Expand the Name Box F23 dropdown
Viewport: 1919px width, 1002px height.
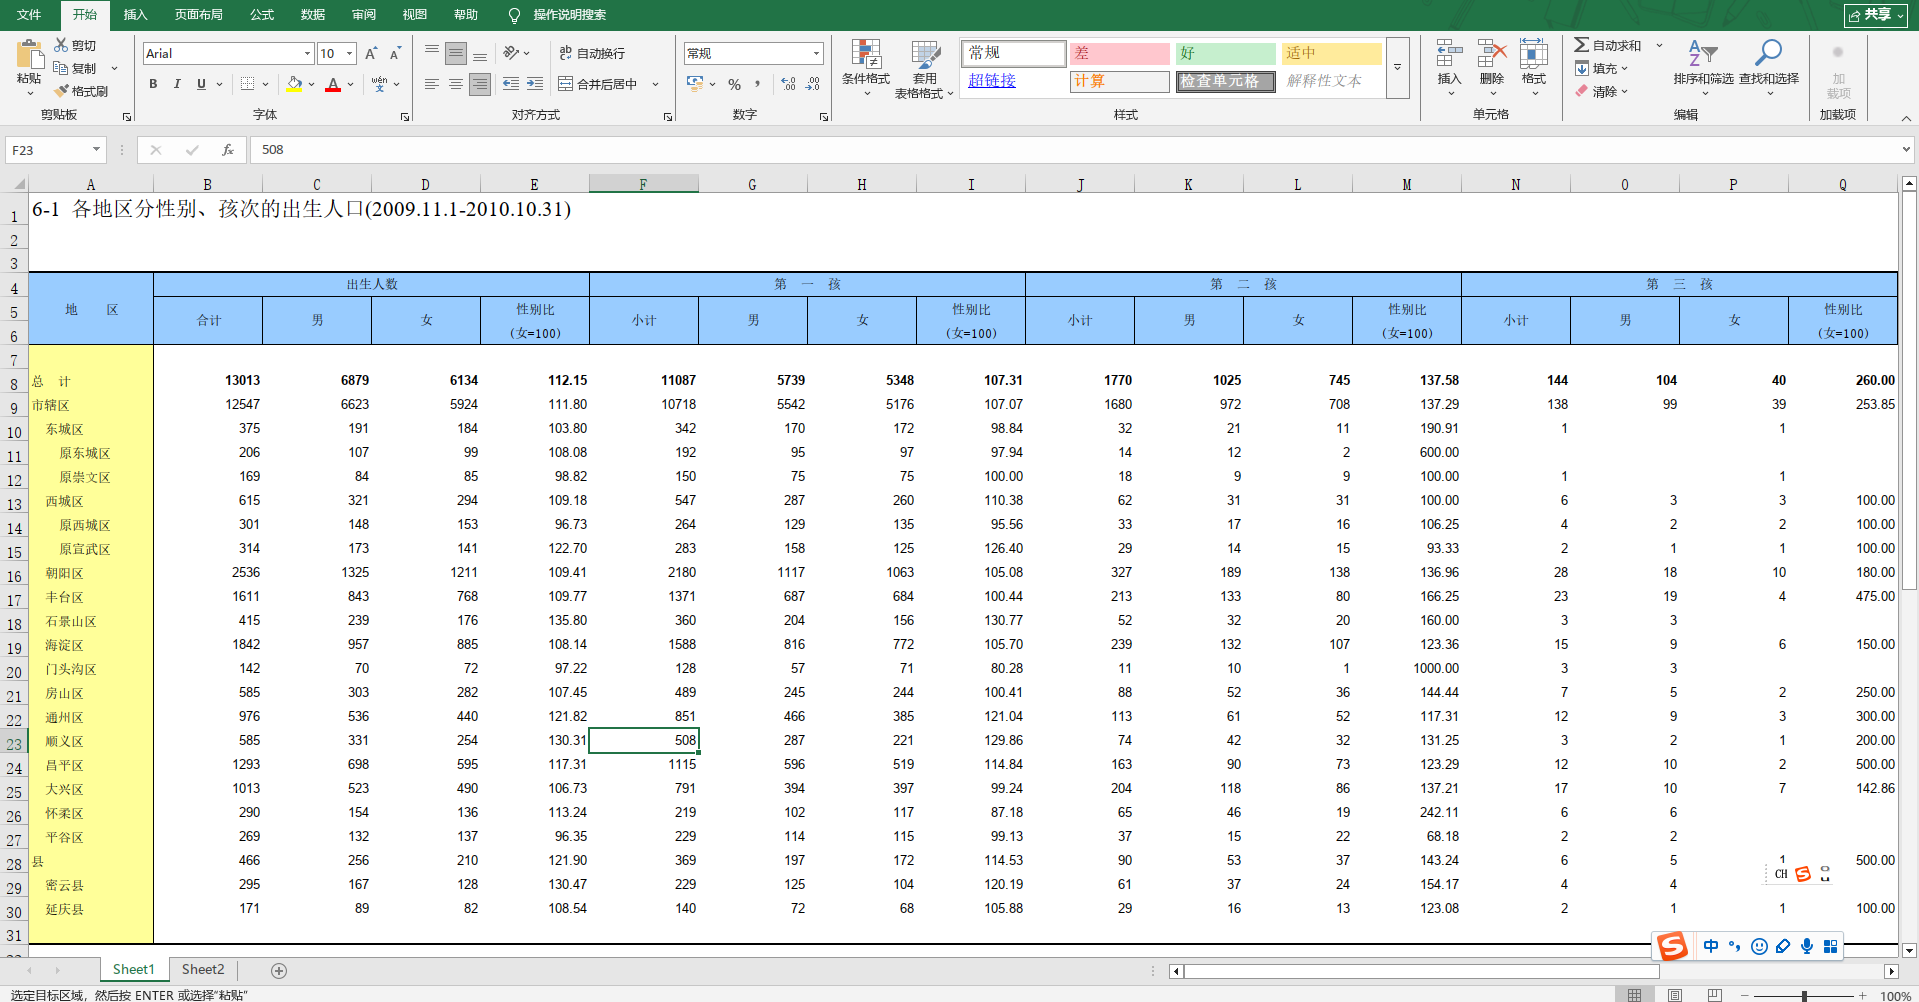[96, 150]
